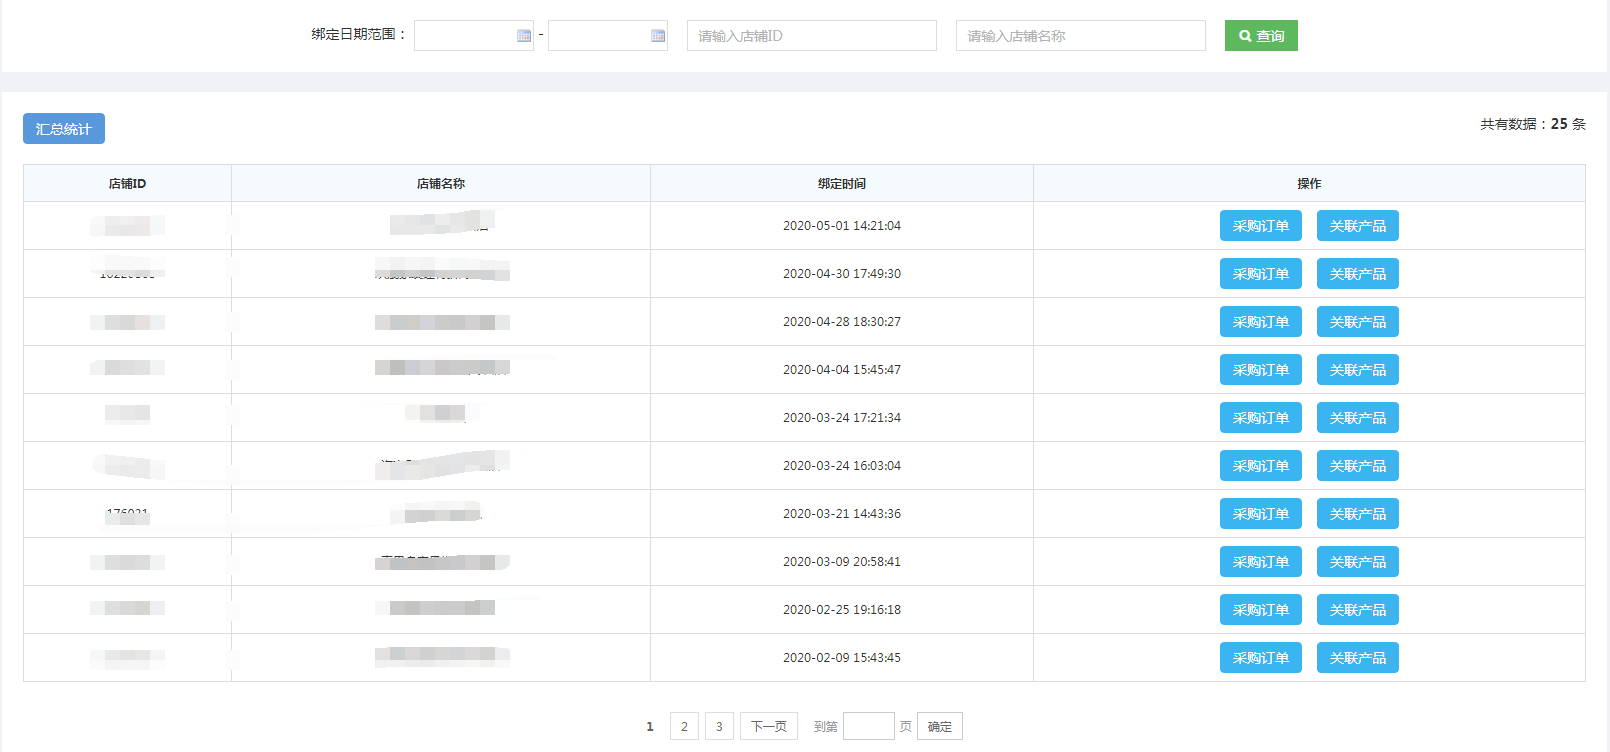1610x752 pixels.
Task: Open 采购订单 for row 2020-04-30 17:49:30
Action: click(x=1261, y=274)
